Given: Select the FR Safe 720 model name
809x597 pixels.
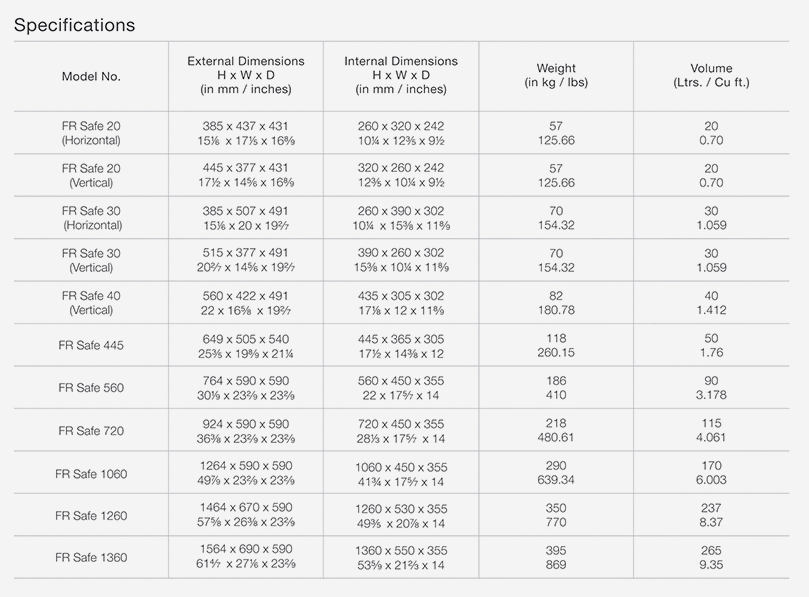Looking at the screenshot, I should (x=91, y=431).
